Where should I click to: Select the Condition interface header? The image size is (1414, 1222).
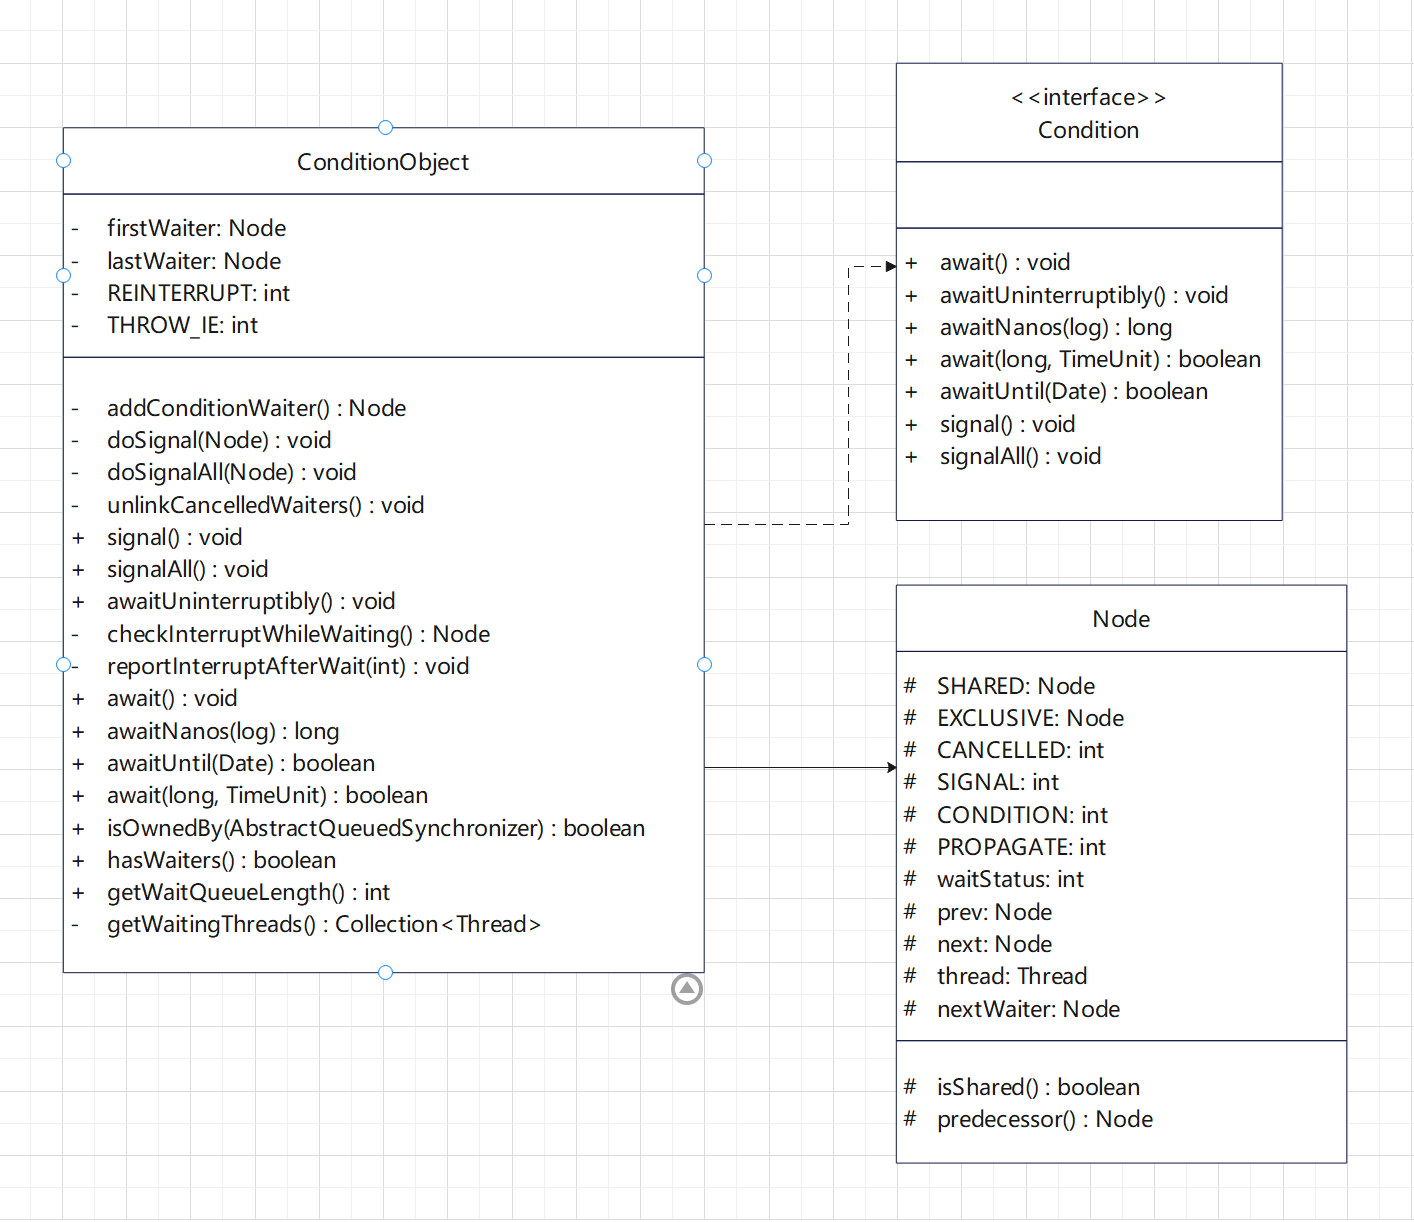1088,129
